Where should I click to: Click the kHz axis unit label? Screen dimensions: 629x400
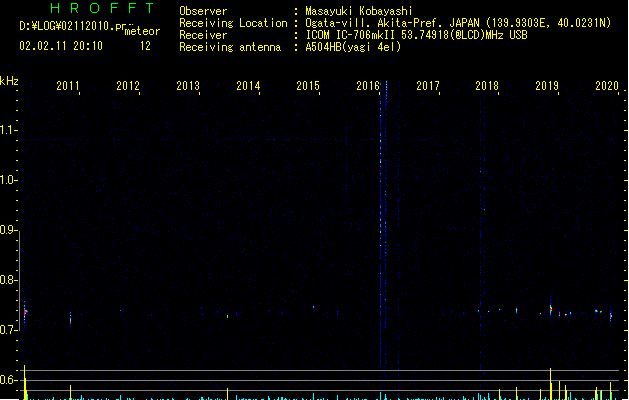click(x=9, y=81)
